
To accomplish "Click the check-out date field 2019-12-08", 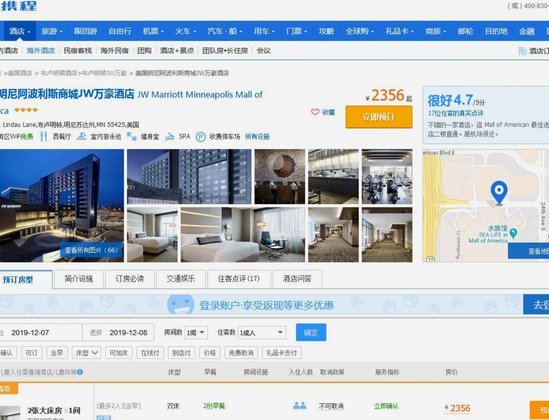I will pyautogui.click(x=118, y=332).
